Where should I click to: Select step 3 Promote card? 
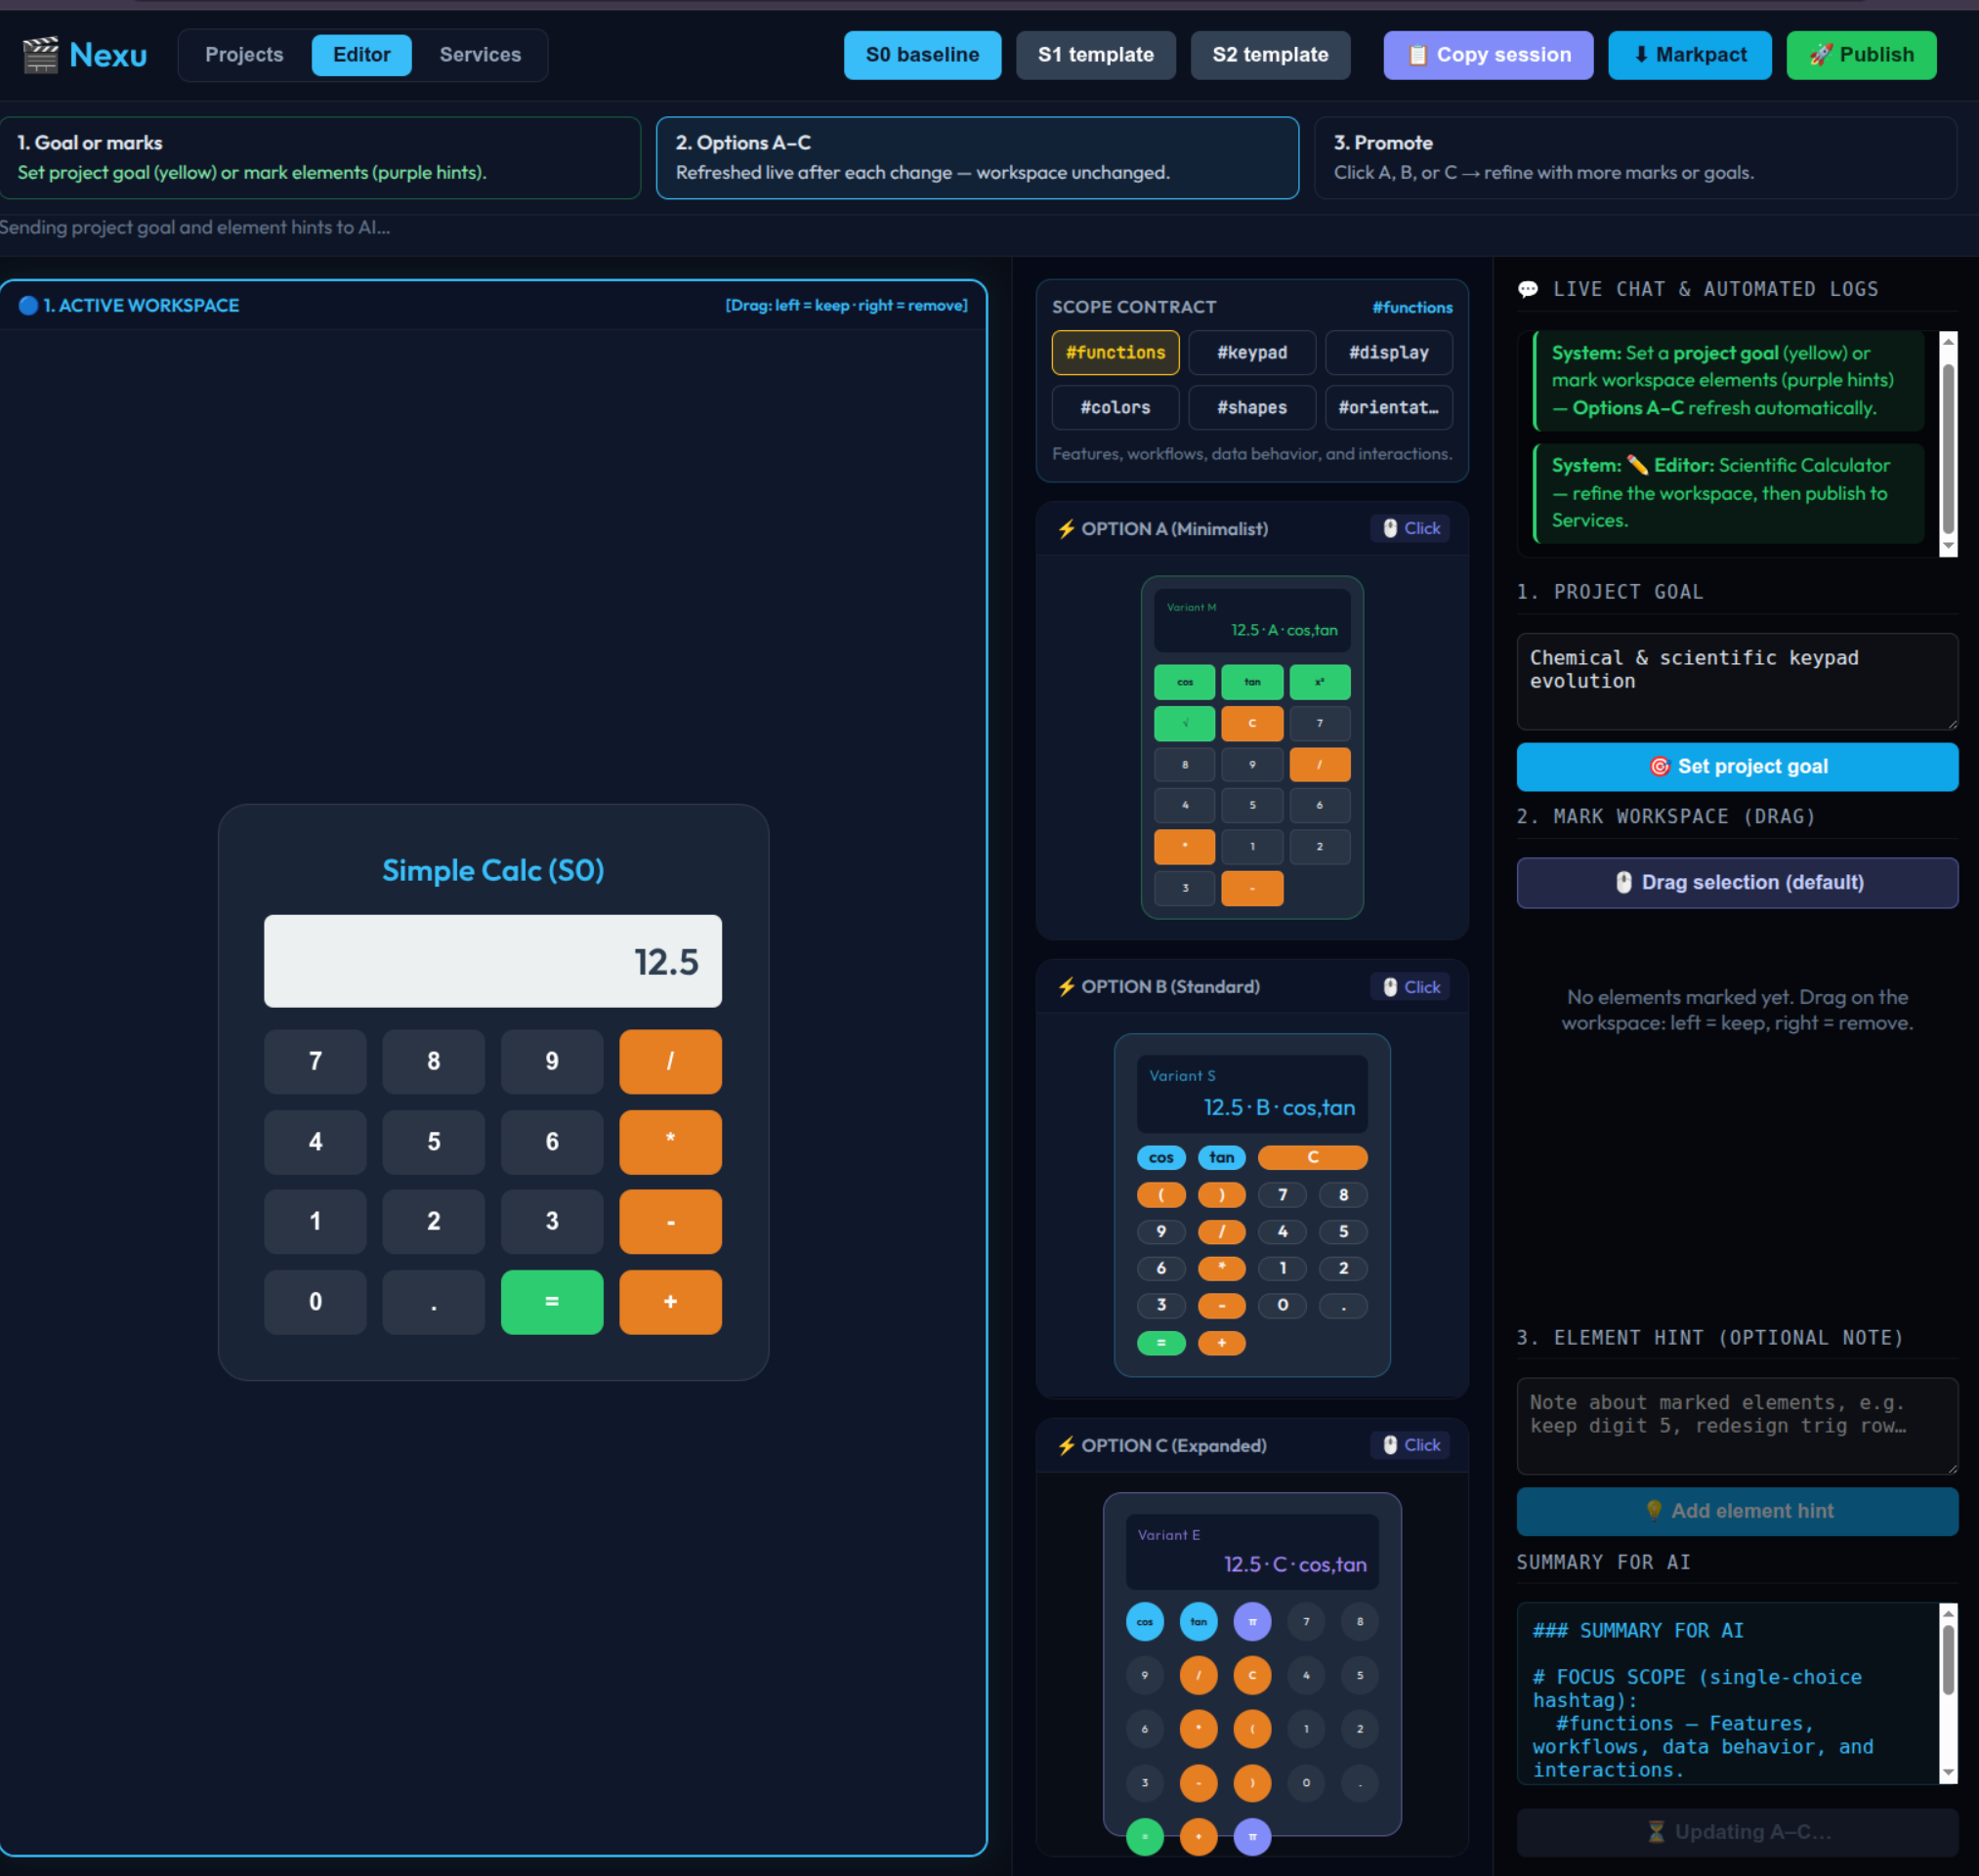point(1635,158)
